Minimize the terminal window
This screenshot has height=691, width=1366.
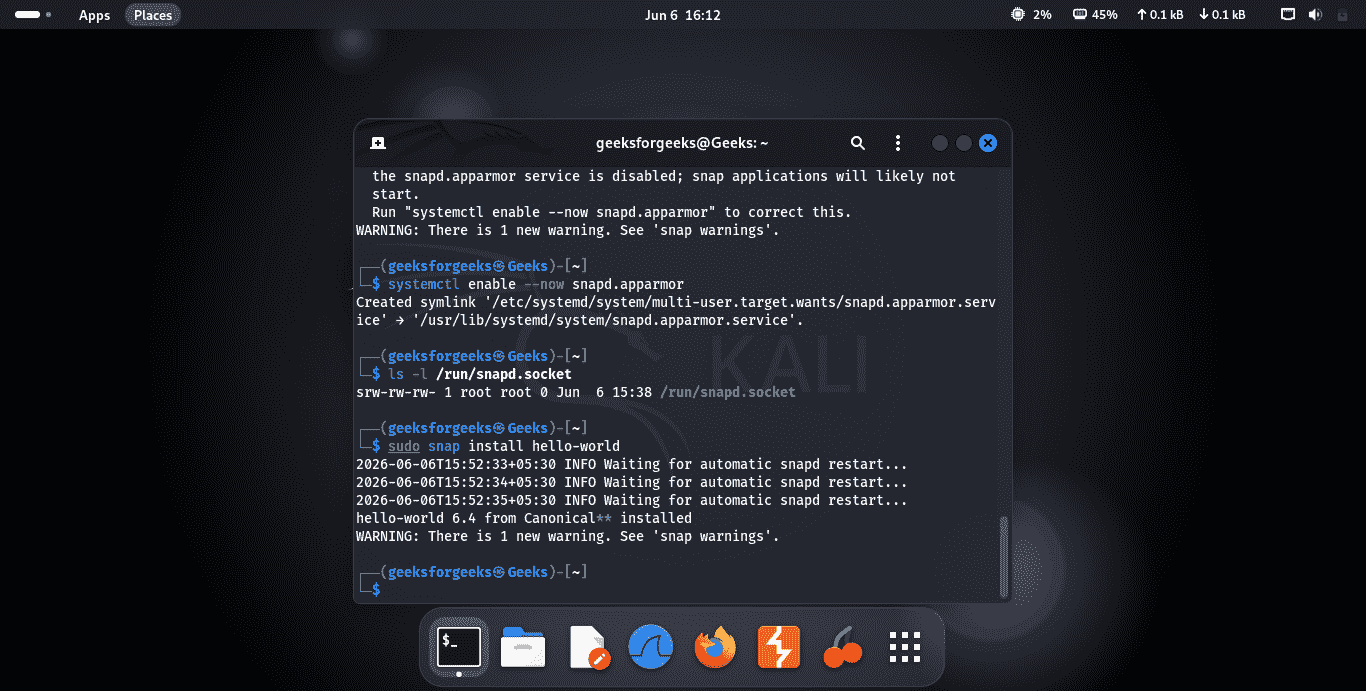939,143
